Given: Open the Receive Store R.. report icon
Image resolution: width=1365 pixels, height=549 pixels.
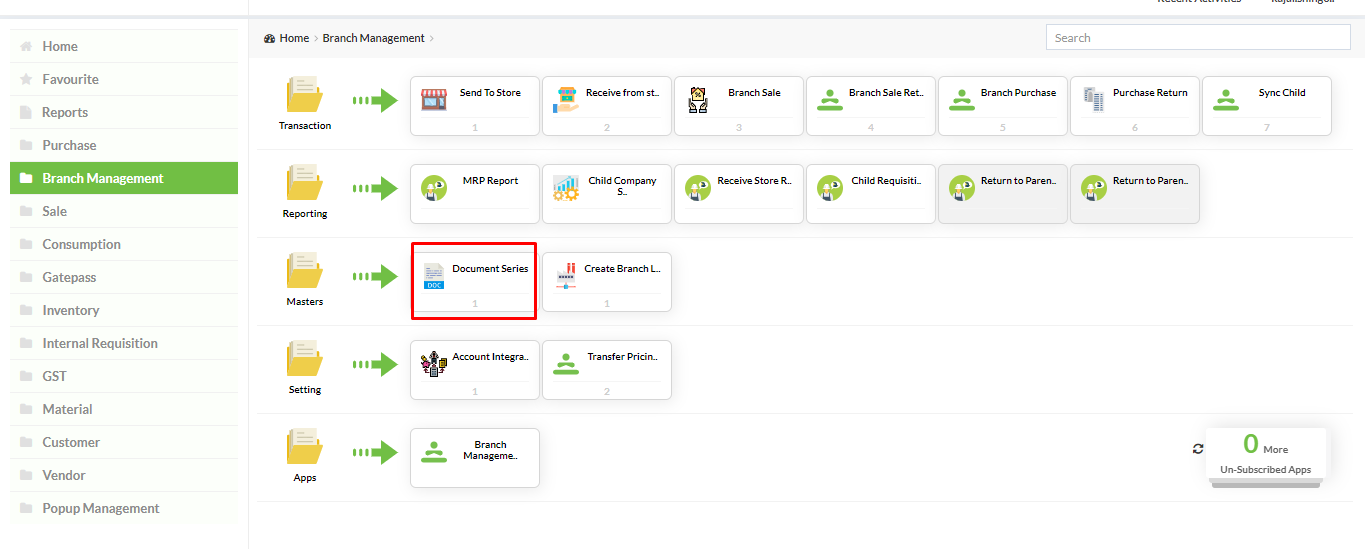Looking at the screenshot, I should click(698, 188).
